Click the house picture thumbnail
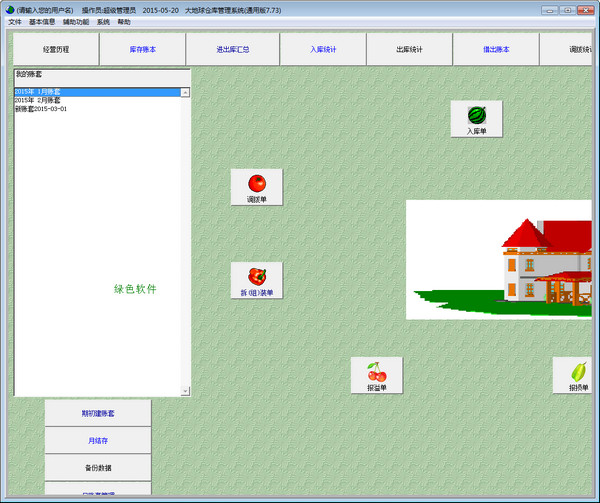This screenshot has width=600, height=503. 499,260
